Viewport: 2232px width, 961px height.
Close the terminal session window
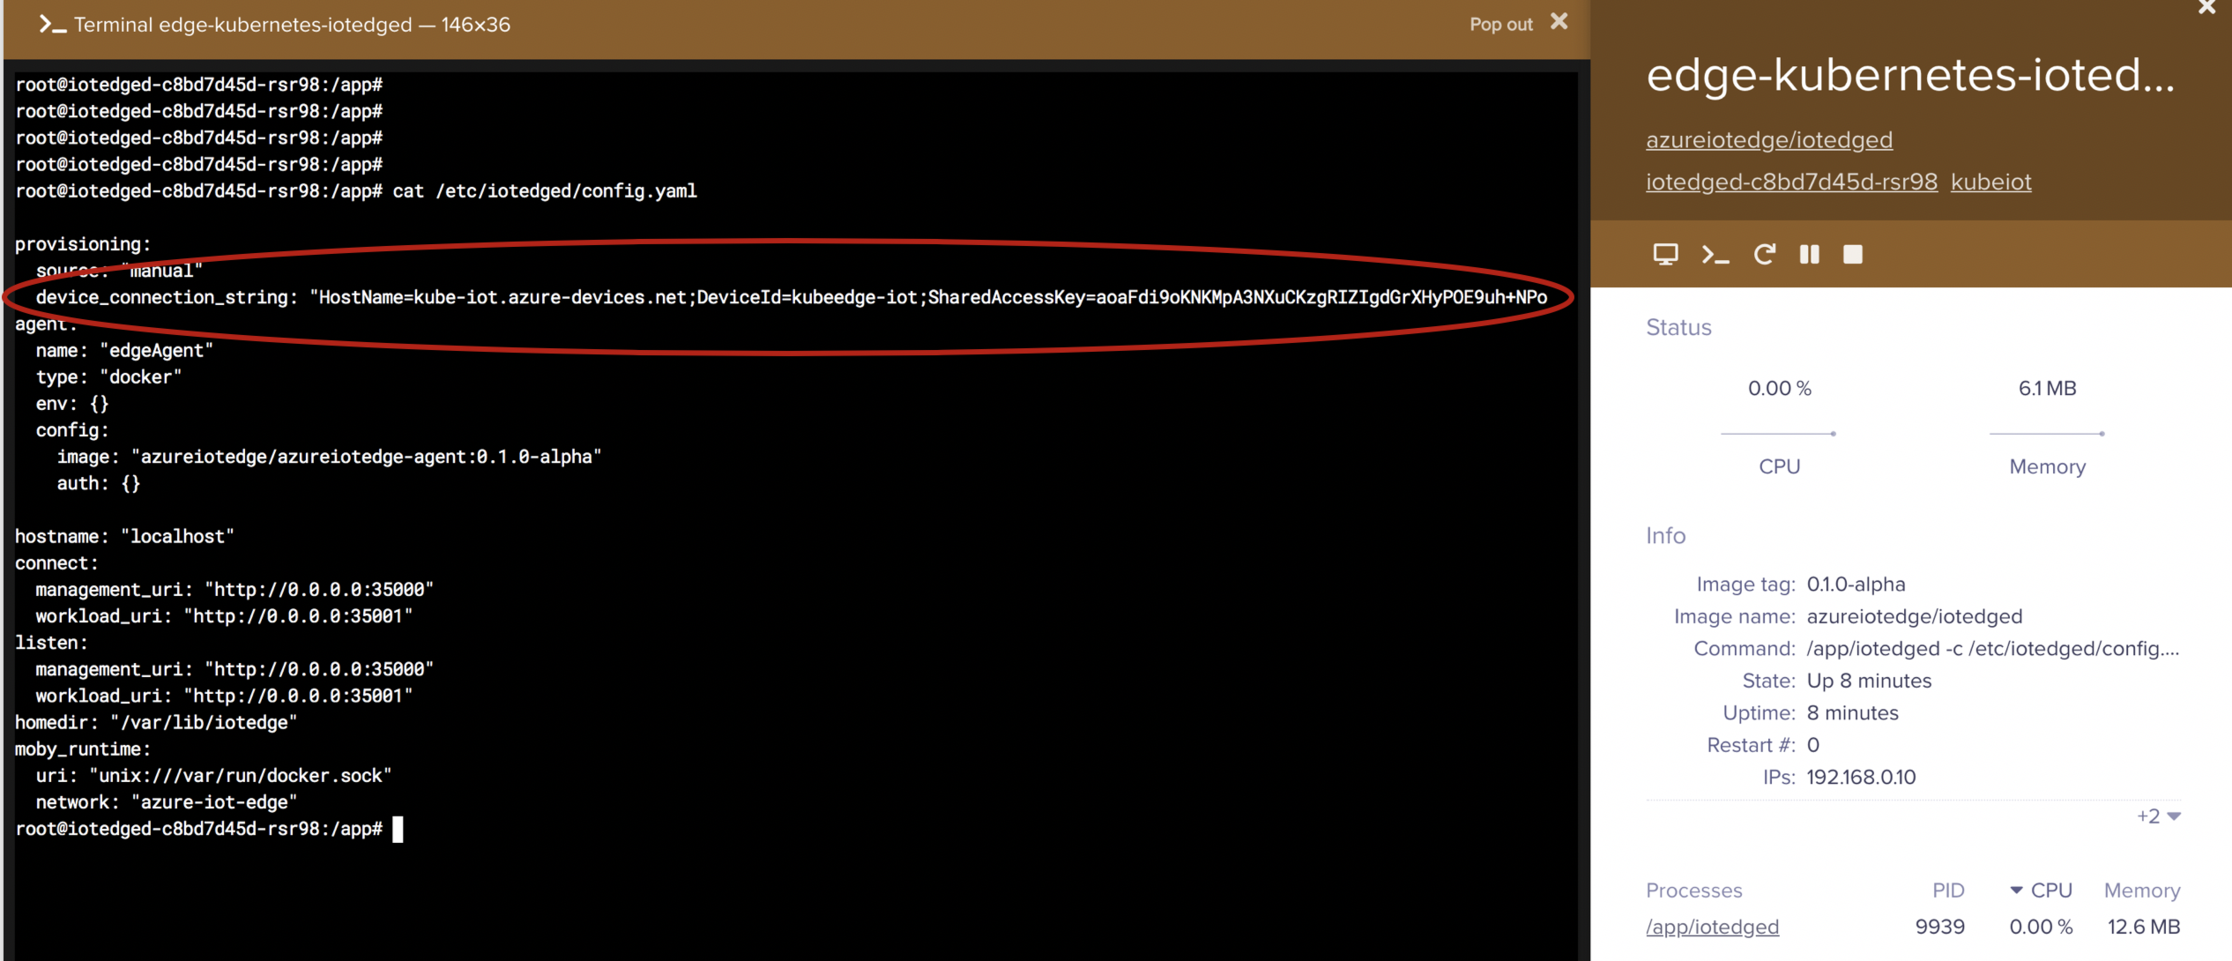tap(1558, 21)
